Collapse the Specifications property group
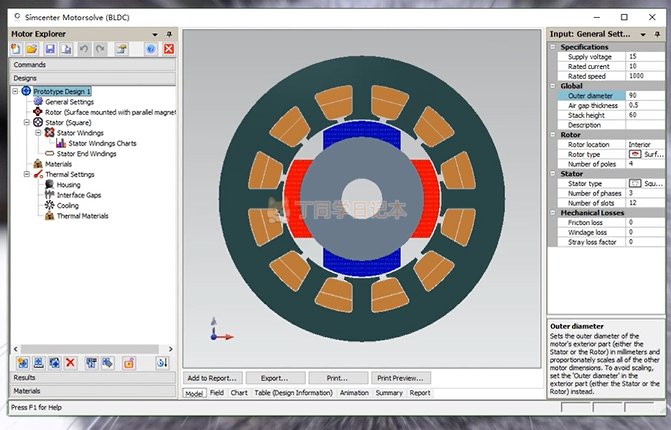671x430 pixels. pyautogui.click(x=554, y=47)
